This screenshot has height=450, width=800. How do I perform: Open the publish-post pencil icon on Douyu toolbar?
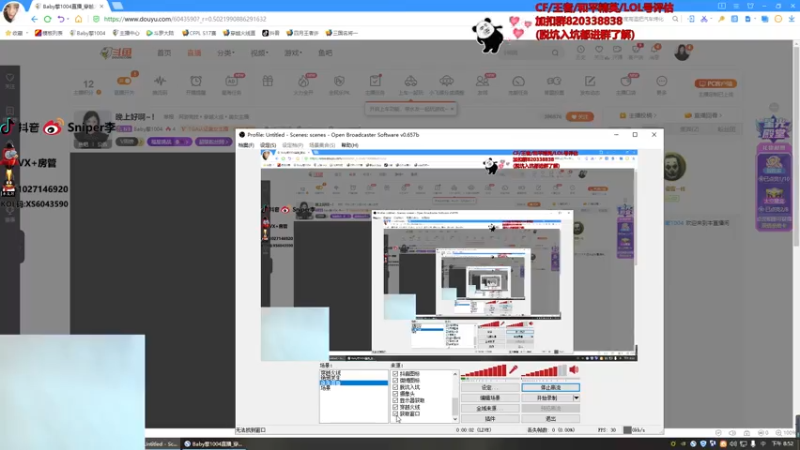pos(590,81)
